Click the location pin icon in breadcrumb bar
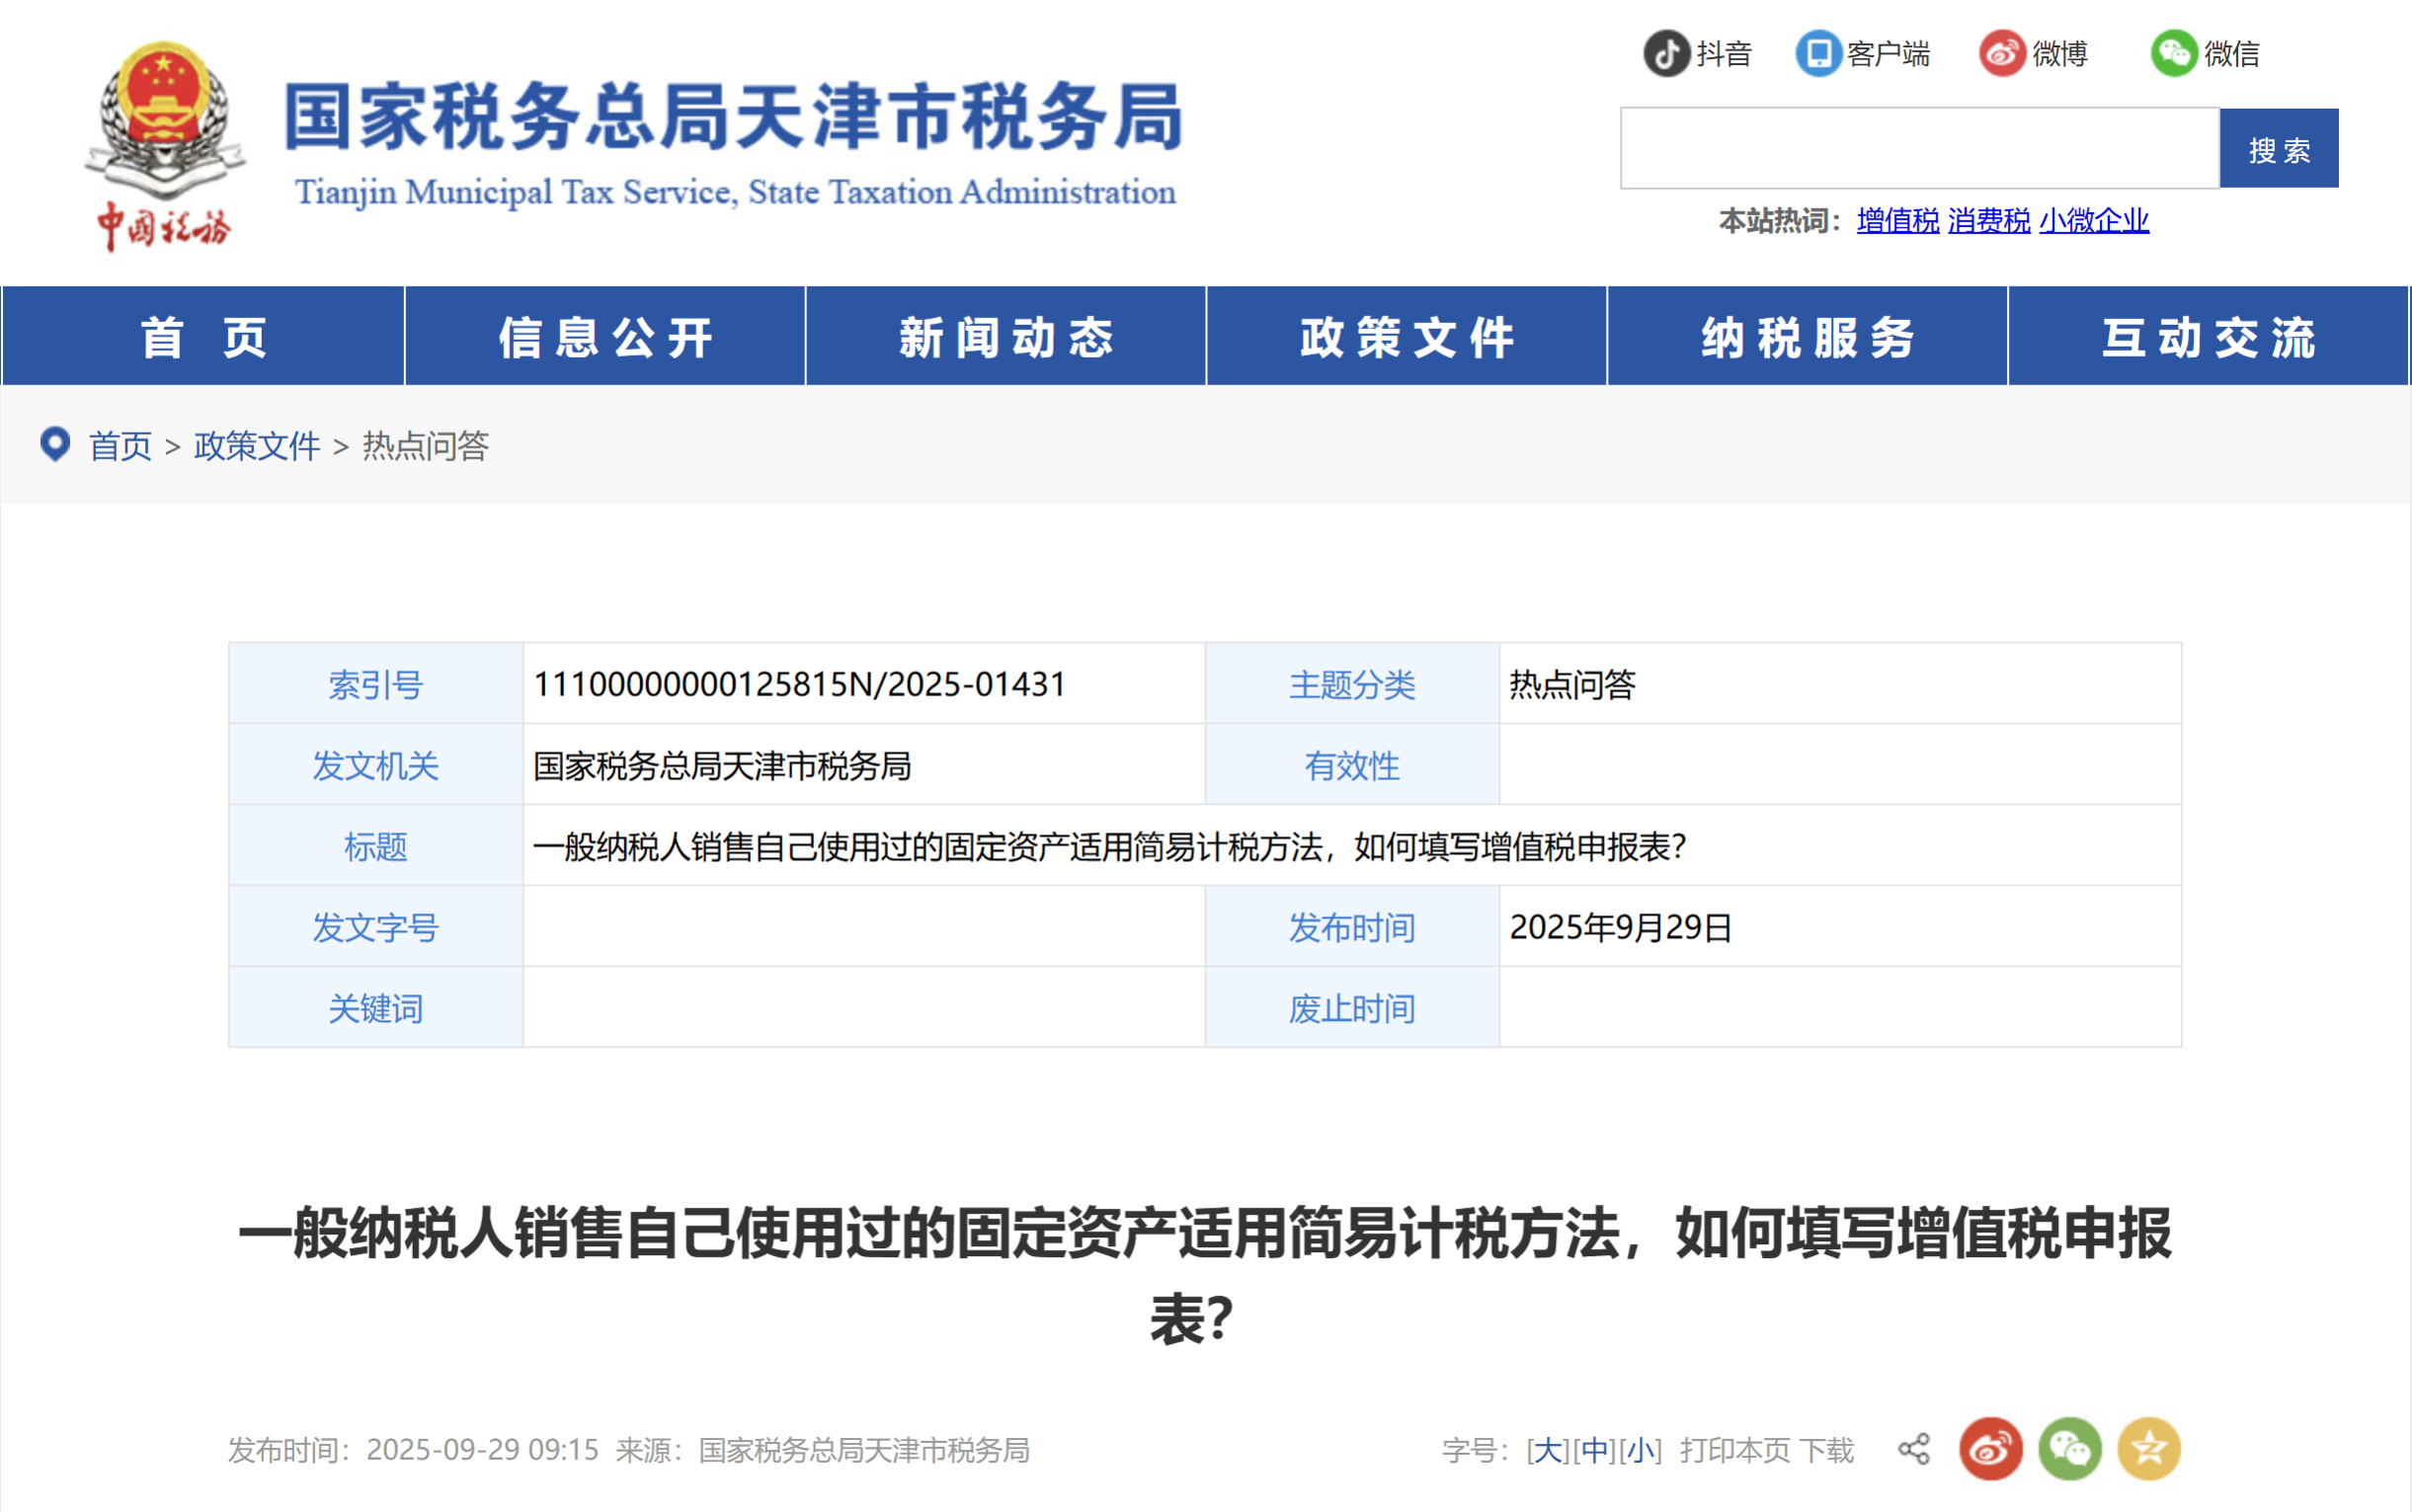2412x1512 pixels. tap(55, 445)
